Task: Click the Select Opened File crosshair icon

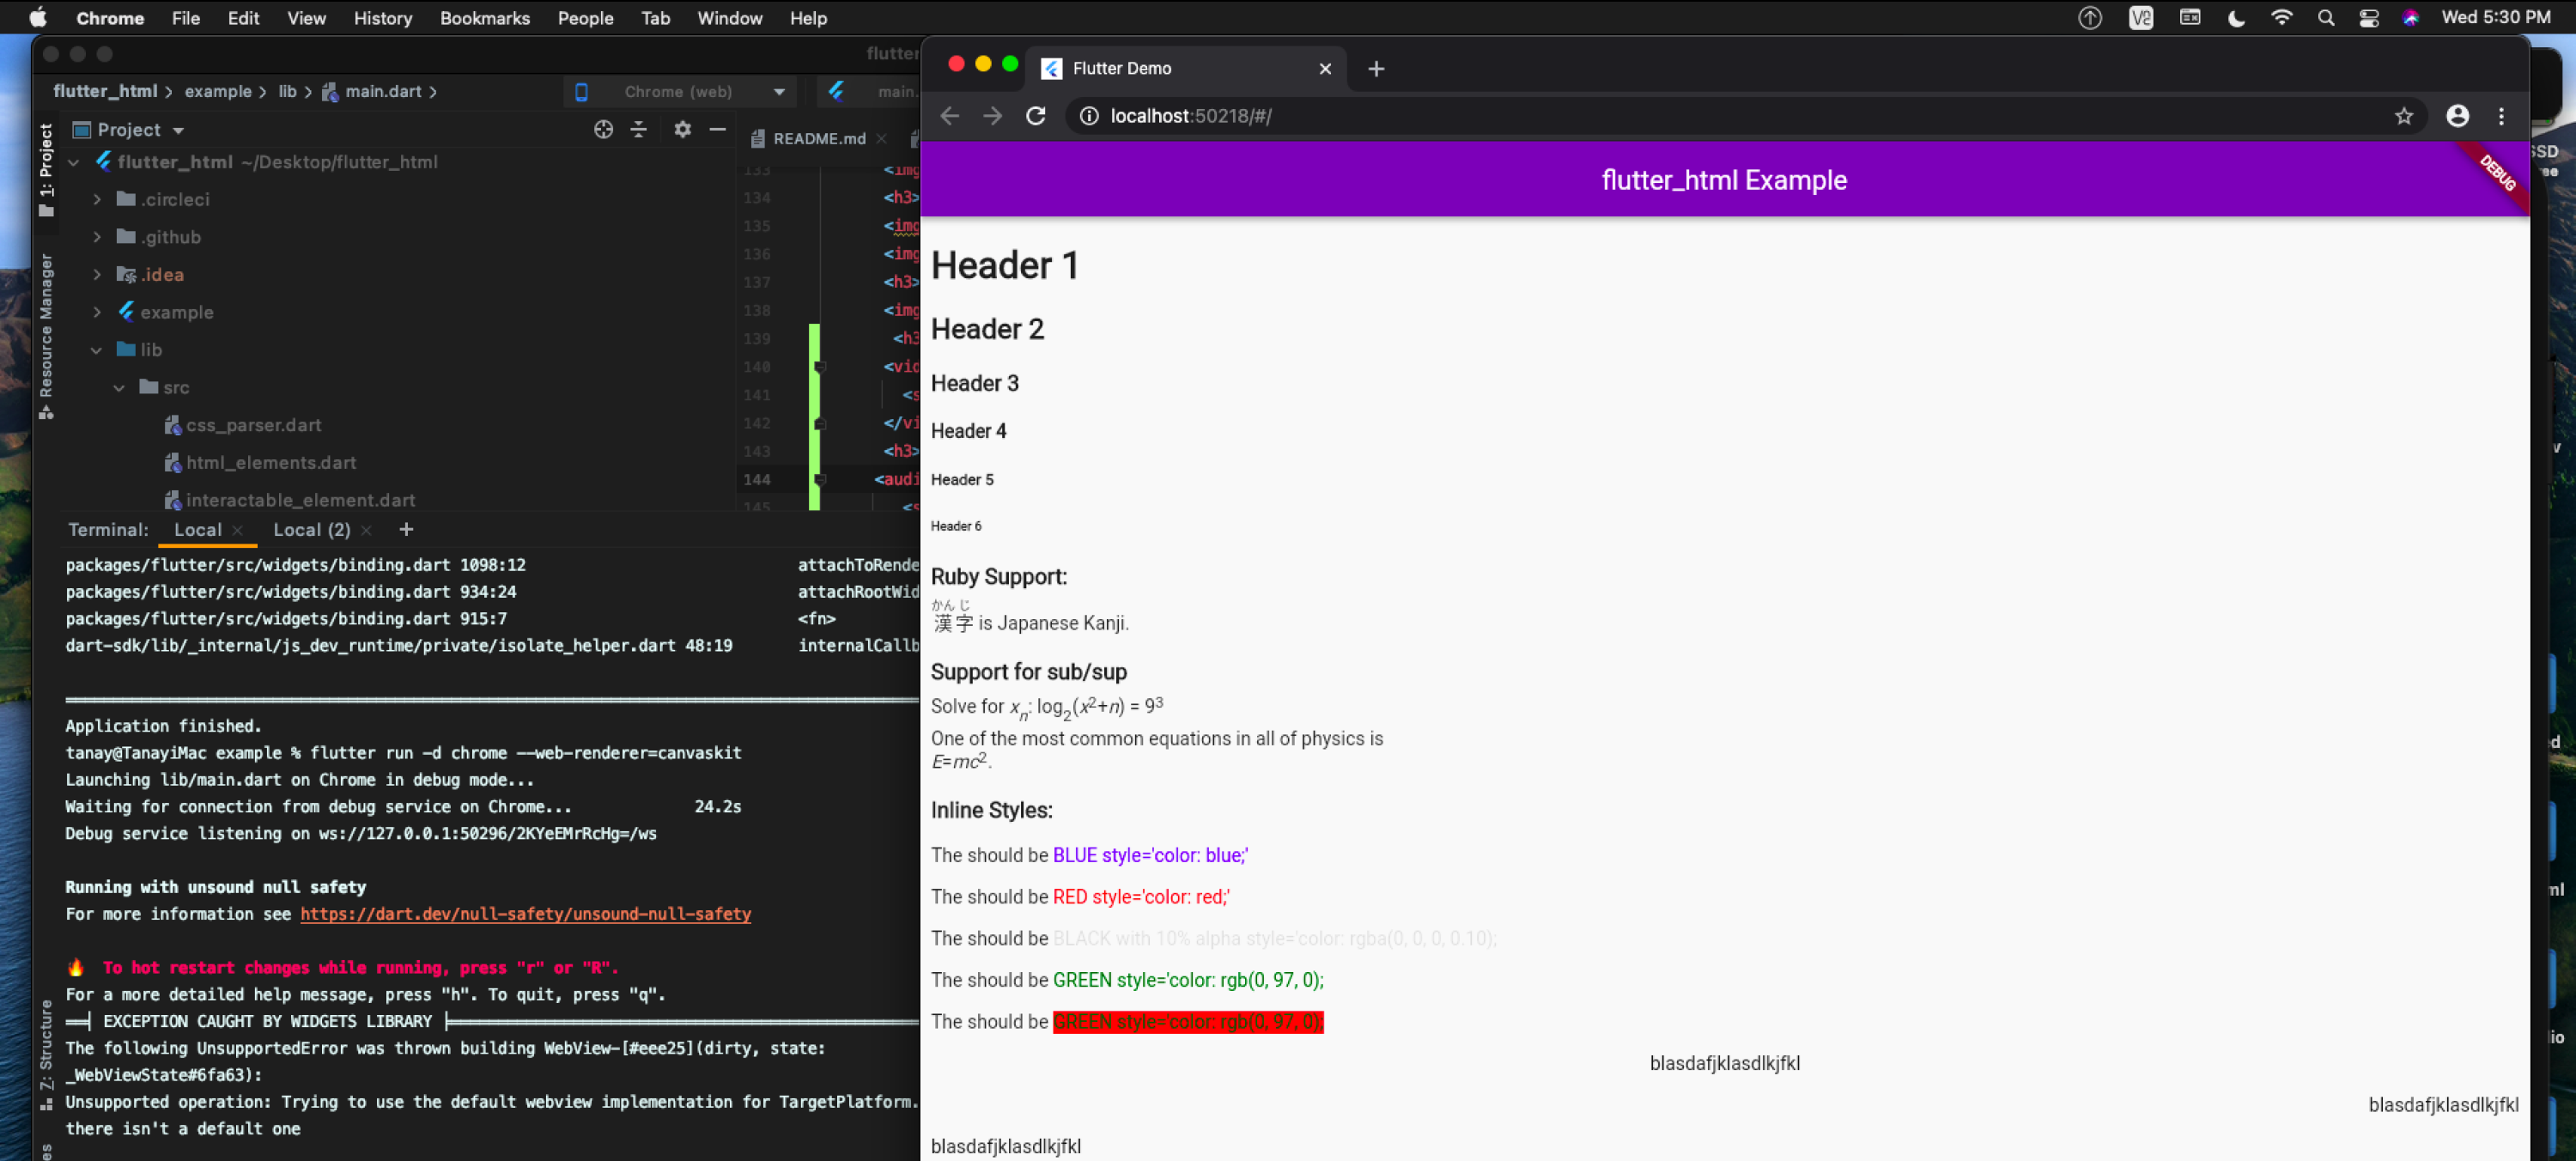Action: pyautogui.click(x=603, y=129)
